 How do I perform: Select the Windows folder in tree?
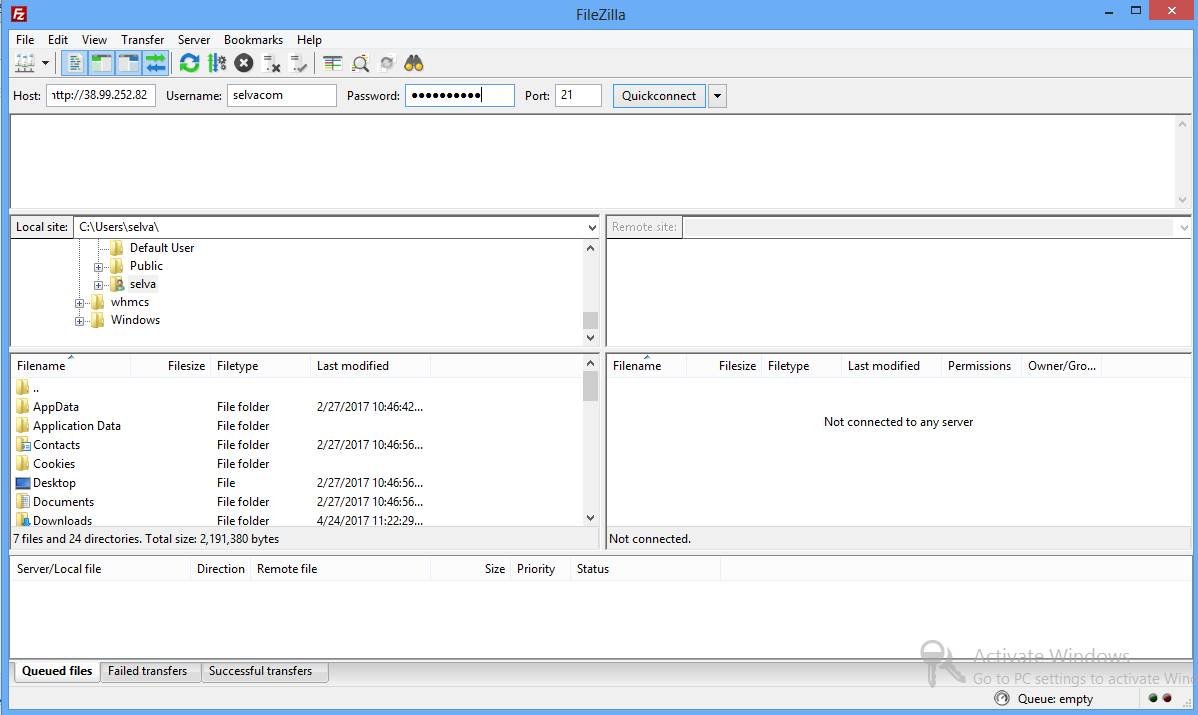pyautogui.click(x=135, y=320)
